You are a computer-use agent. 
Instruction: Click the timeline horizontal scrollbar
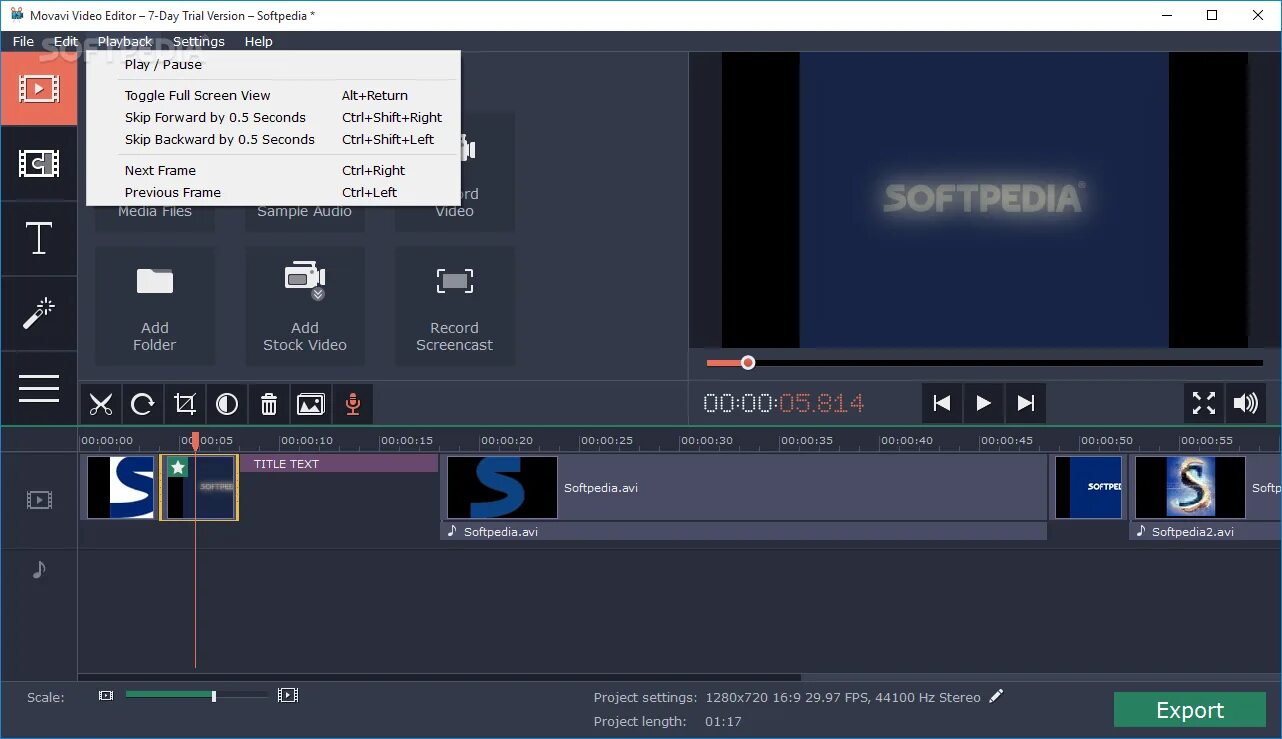[440, 677]
